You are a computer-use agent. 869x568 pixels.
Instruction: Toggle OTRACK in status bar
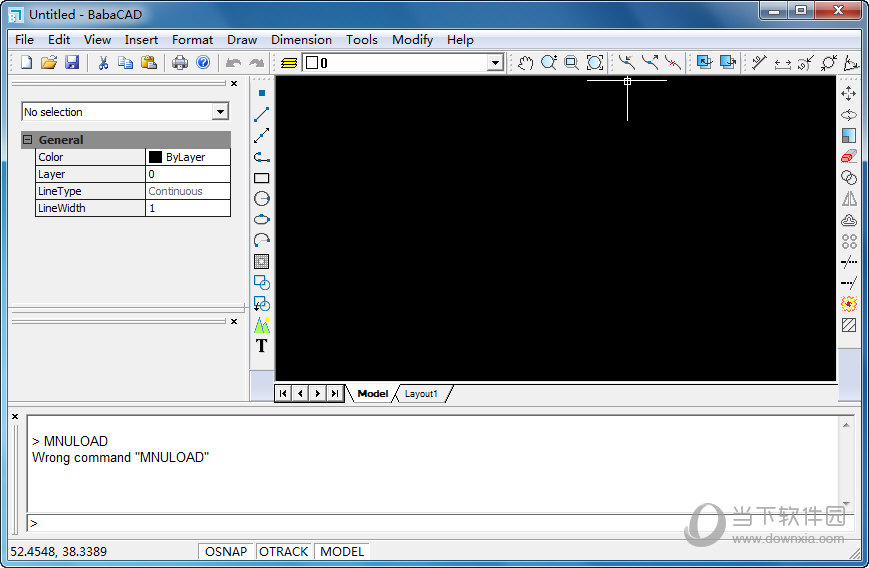pyautogui.click(x=283, y=551)
